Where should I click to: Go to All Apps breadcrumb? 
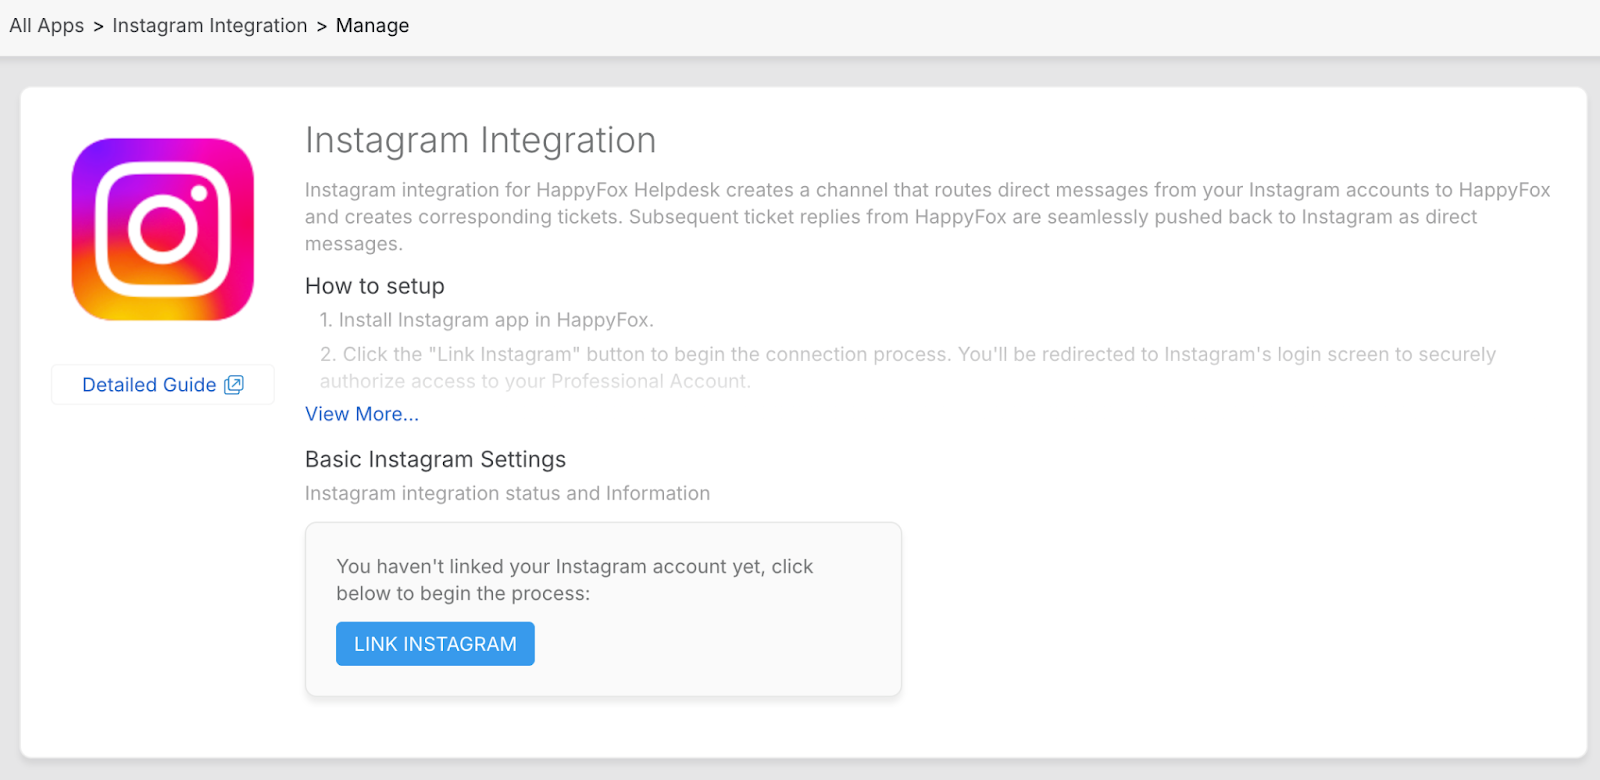(47, 26)
